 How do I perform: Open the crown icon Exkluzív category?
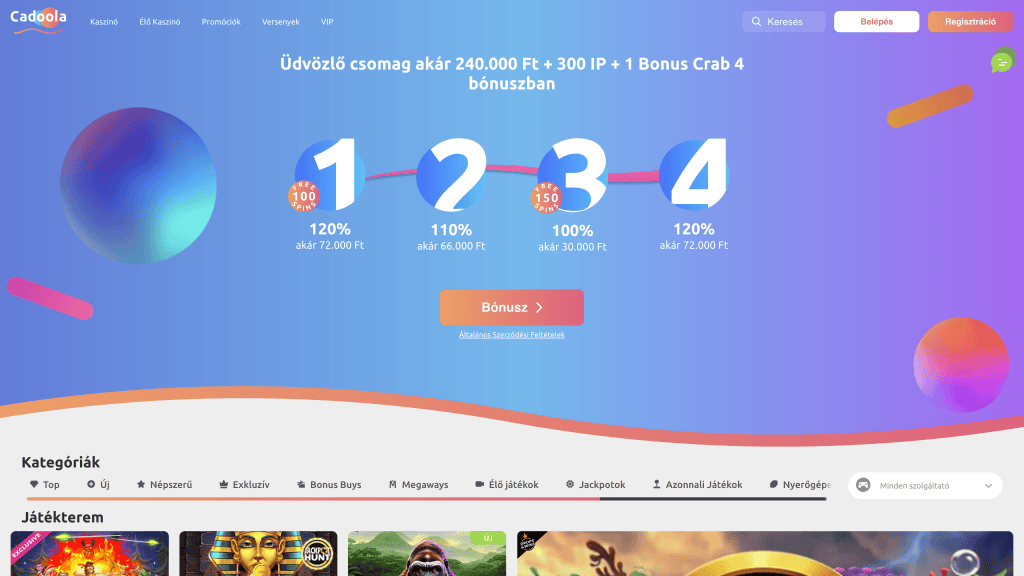pyautogui.click(x=244, y=485)
